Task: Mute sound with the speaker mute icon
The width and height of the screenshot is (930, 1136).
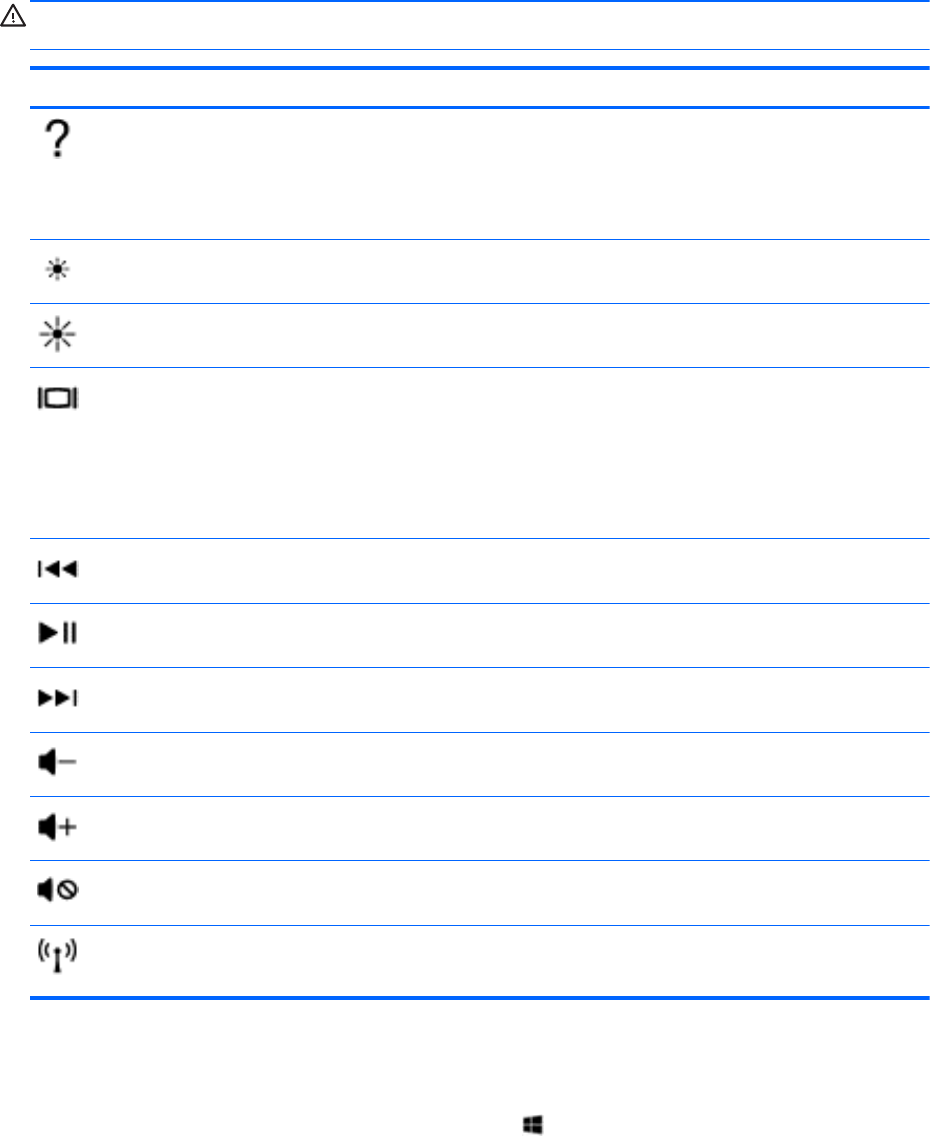Action: [59, 892]
